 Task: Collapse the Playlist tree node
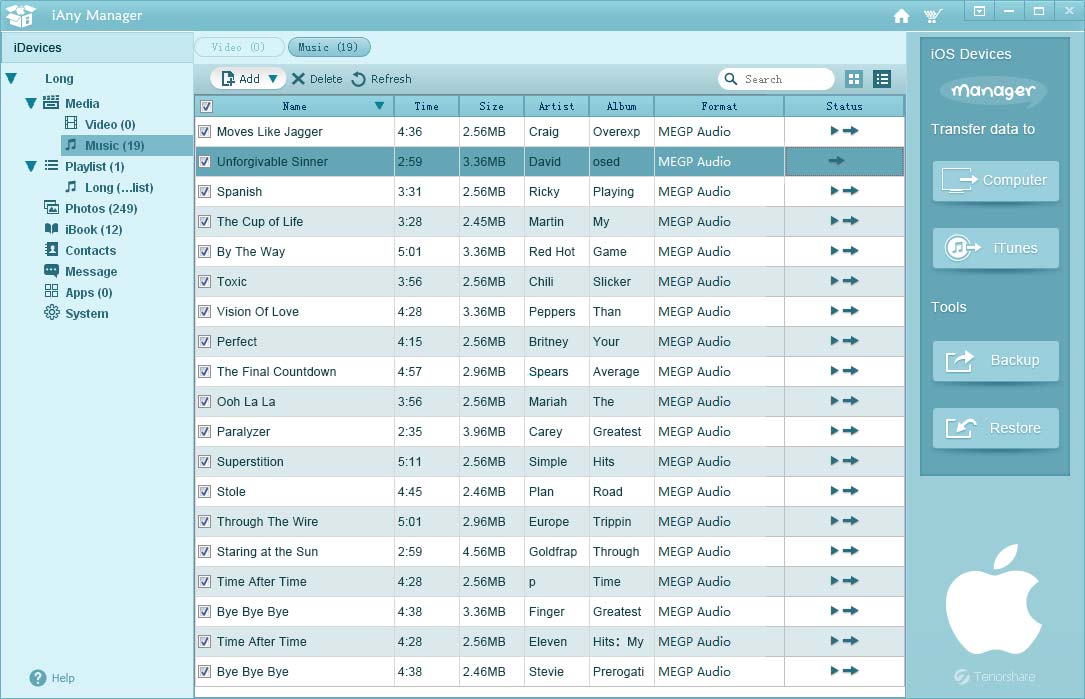pyautogui.click(x=31, y=166)
